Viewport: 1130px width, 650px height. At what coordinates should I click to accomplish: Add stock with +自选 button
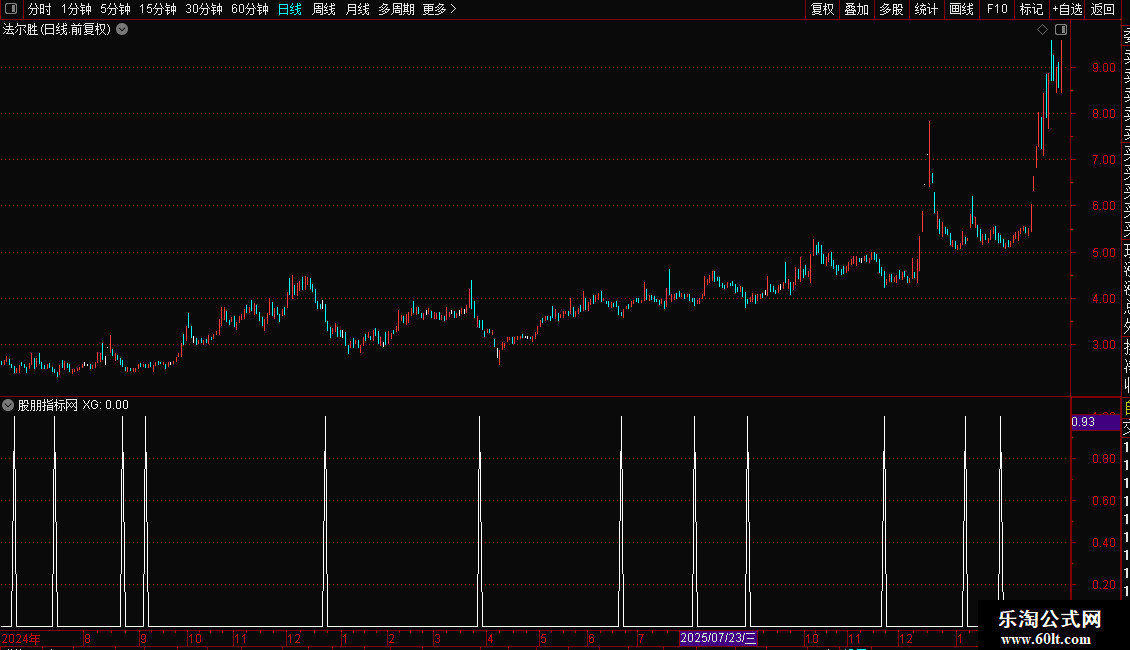pyautogui.click(x=1067, y=9)
